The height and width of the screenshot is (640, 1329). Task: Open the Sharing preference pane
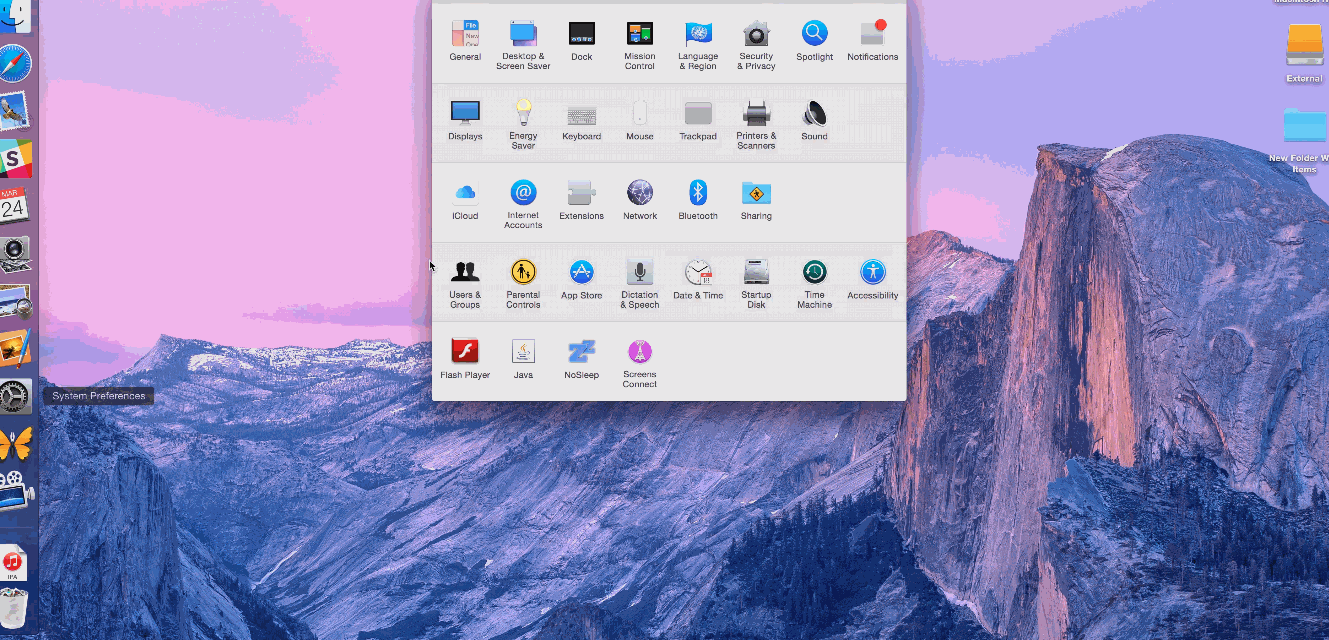click(x=756, y=200)
